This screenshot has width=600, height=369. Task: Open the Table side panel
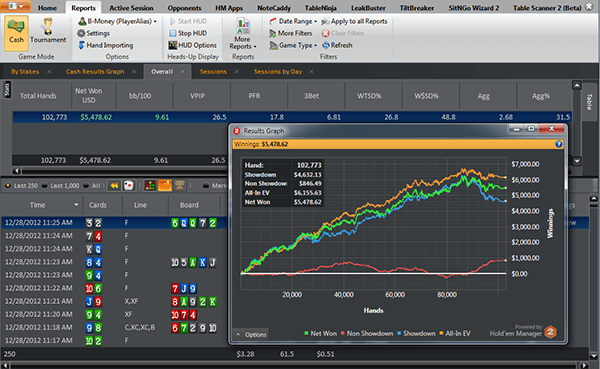pyautogui.click(x=590, y=102)
